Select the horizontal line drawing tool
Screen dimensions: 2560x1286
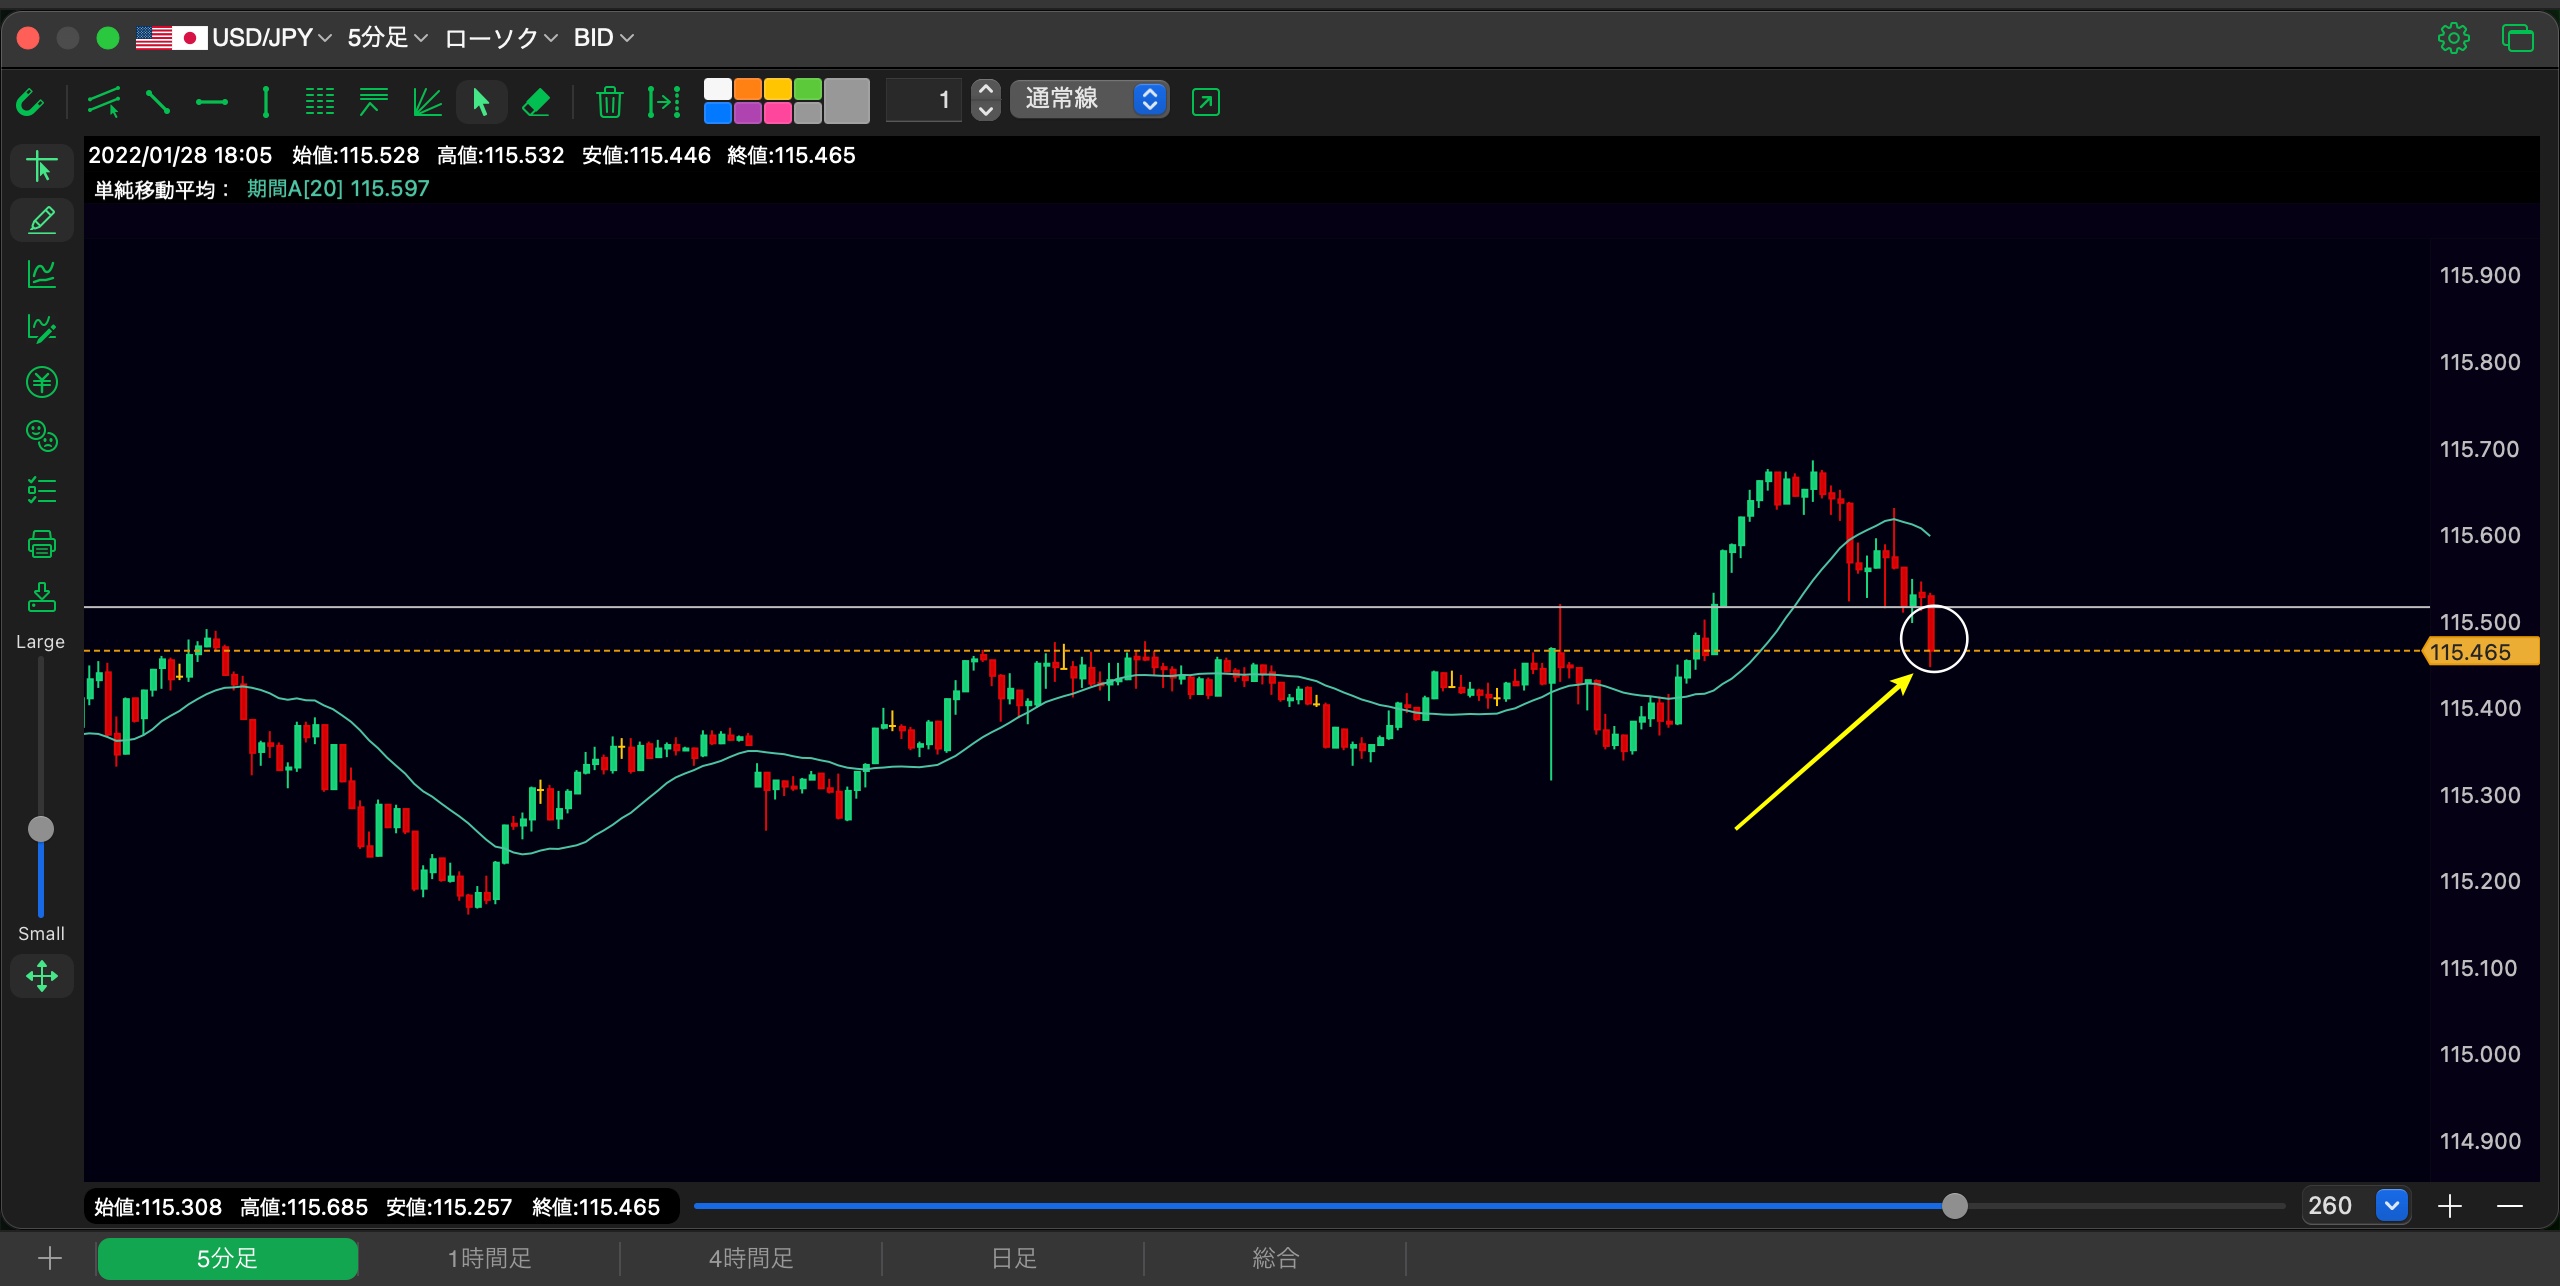[212, 102]
